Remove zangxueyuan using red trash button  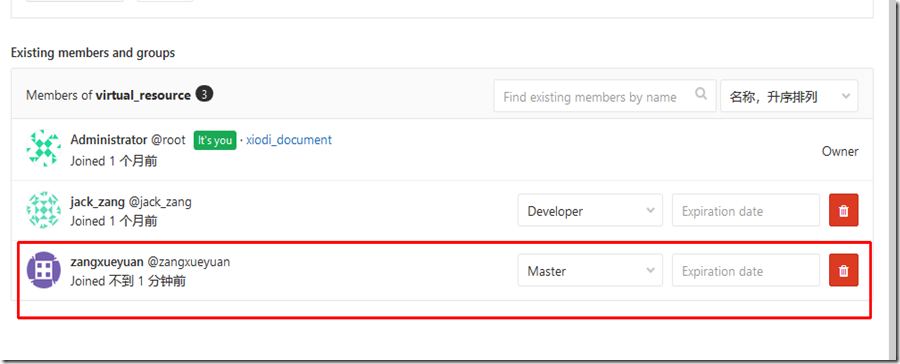coord(843,270)
